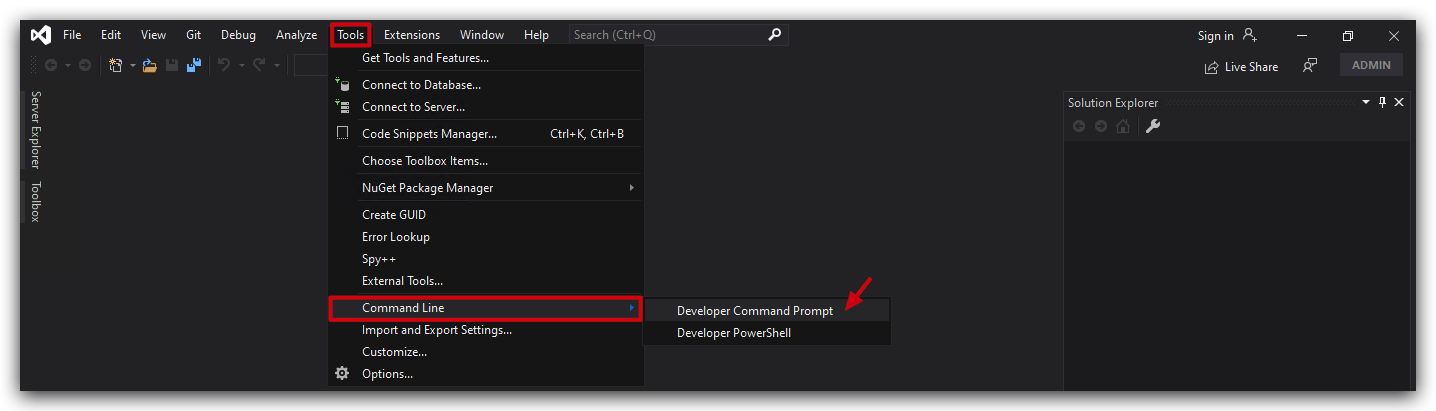Open the Analyze menu
This screenshot has height=411, width=1436.
(x=296, y=35)
